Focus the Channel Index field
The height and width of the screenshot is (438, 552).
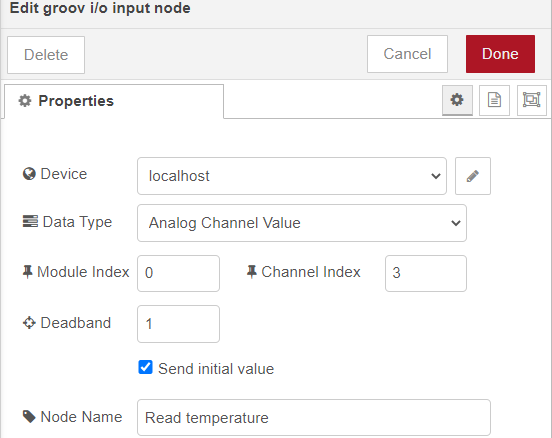426,273
